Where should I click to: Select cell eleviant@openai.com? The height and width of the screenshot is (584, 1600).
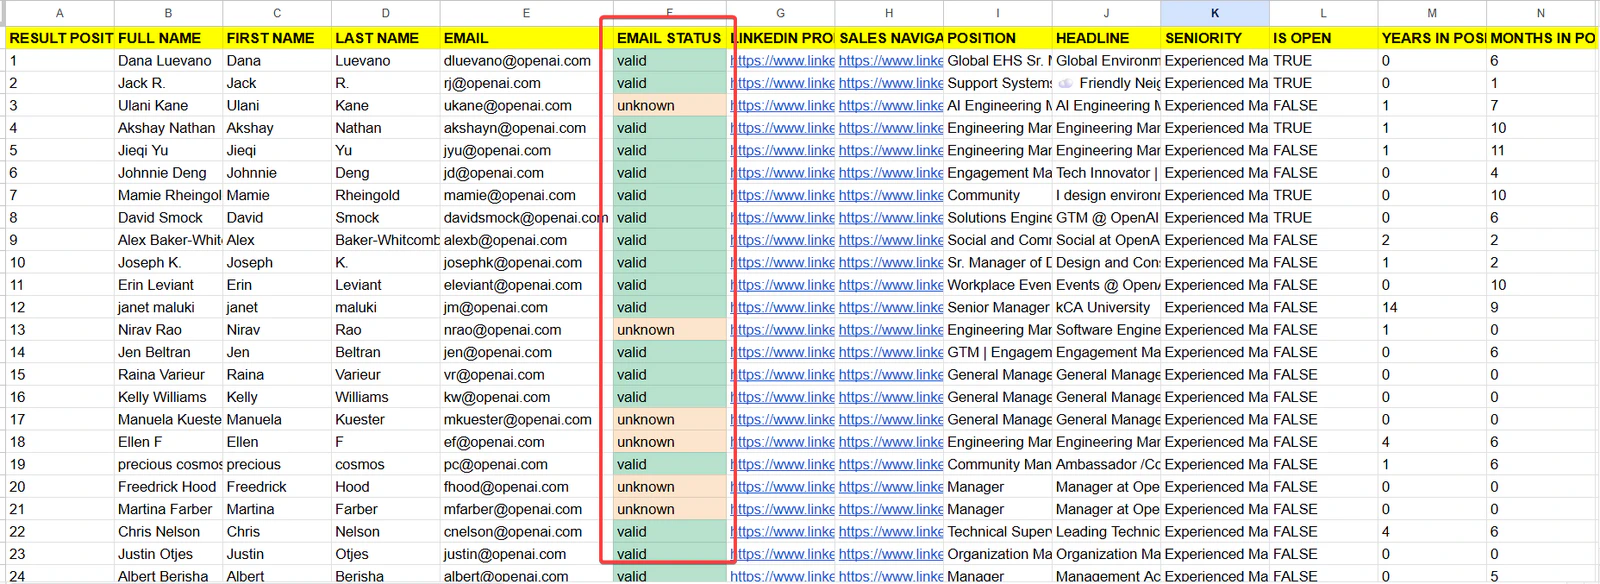[x=526, y=285]
